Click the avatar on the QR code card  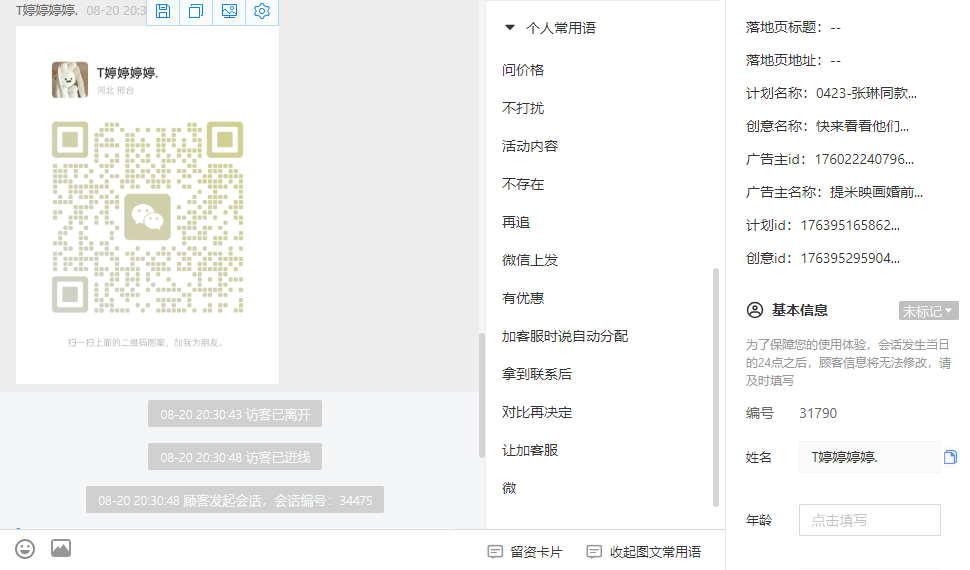(70, 80)
